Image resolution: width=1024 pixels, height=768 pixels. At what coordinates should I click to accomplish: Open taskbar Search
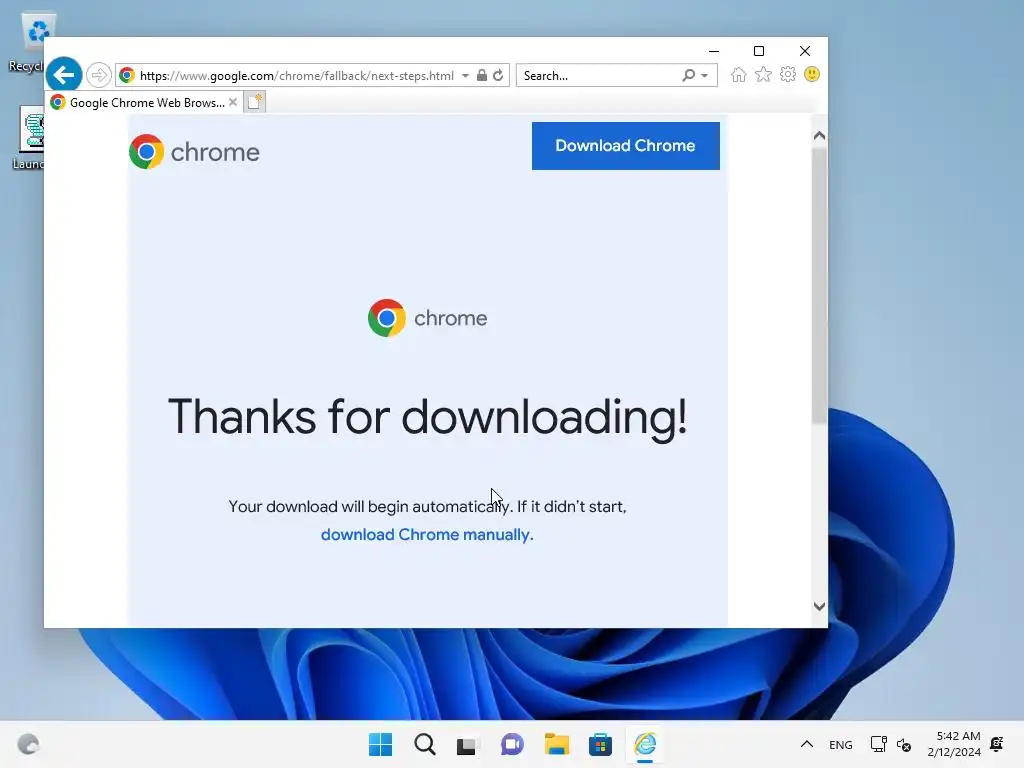point(424,744)
